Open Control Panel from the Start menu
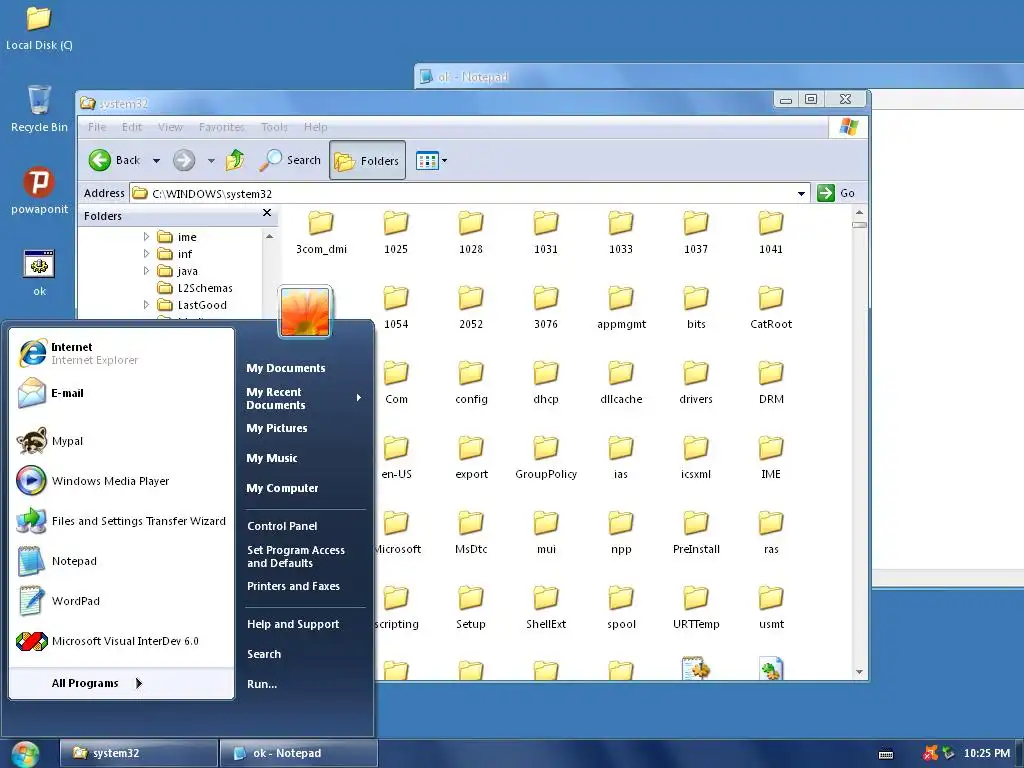This screenshot has height=768, width=1024. [282, 526]
